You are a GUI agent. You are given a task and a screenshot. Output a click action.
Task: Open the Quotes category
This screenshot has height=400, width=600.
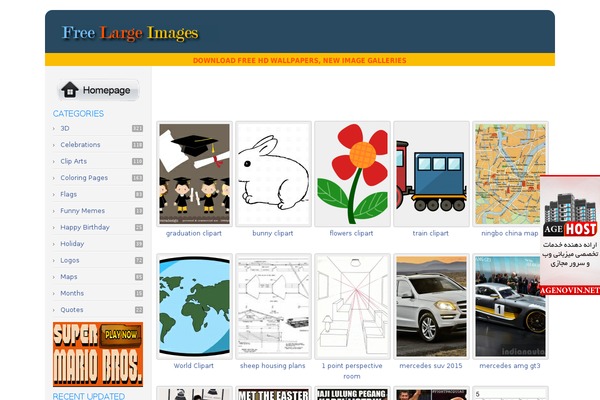[x=72, y=310]
